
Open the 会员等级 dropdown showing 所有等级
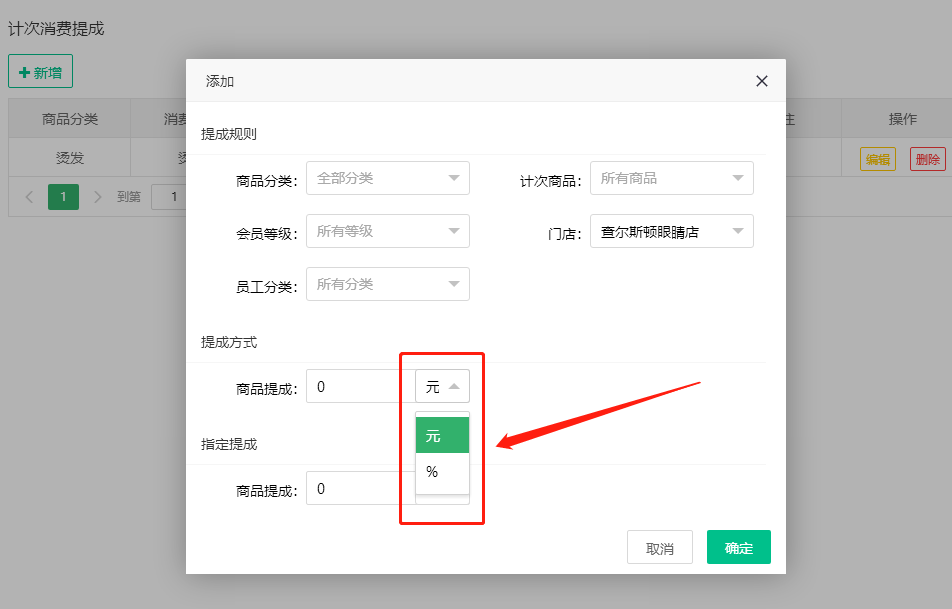[x=387, y=231]
